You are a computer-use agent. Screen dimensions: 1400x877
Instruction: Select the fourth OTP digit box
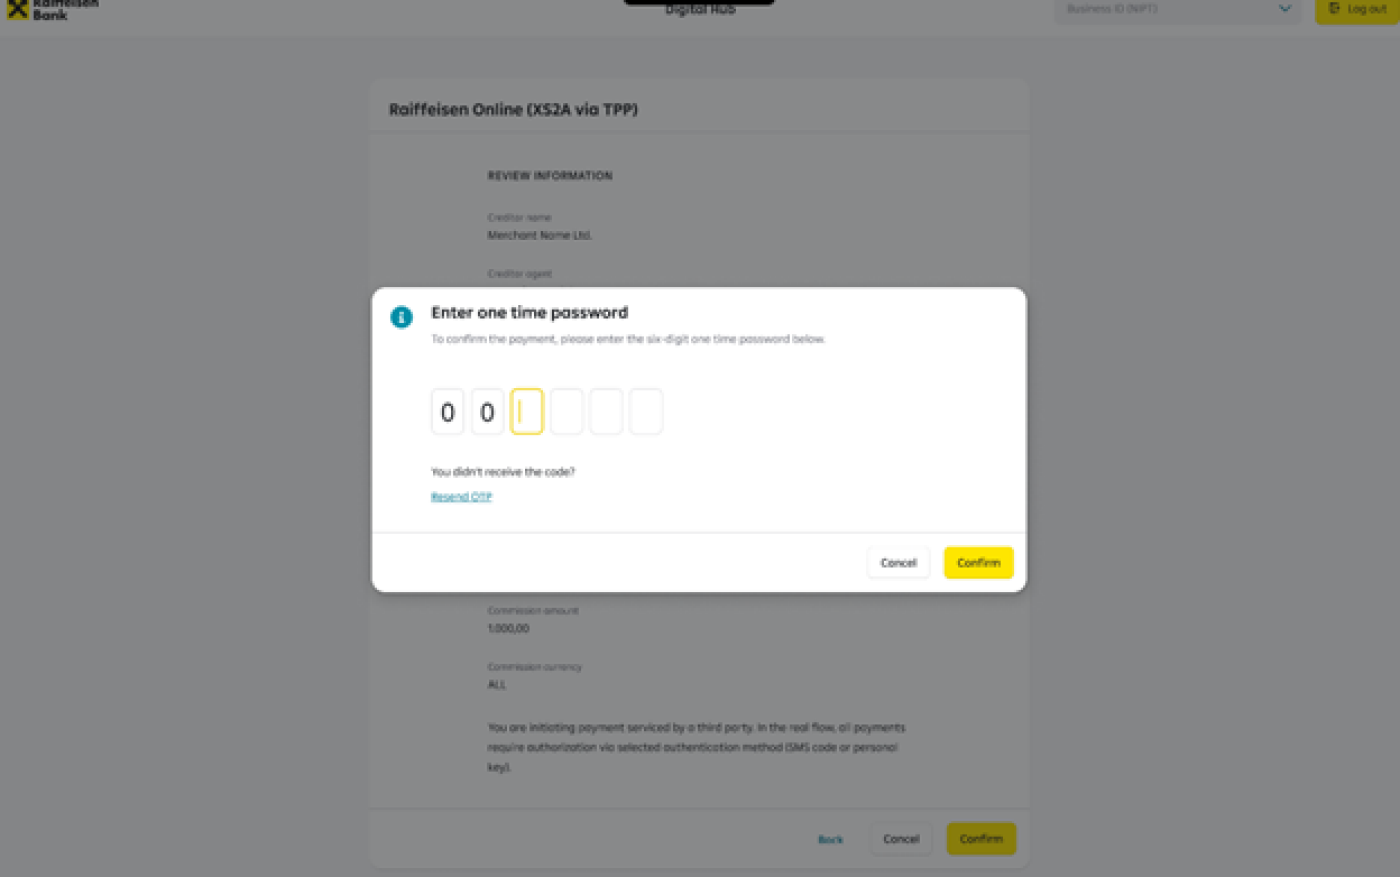[x=566, y=412]
